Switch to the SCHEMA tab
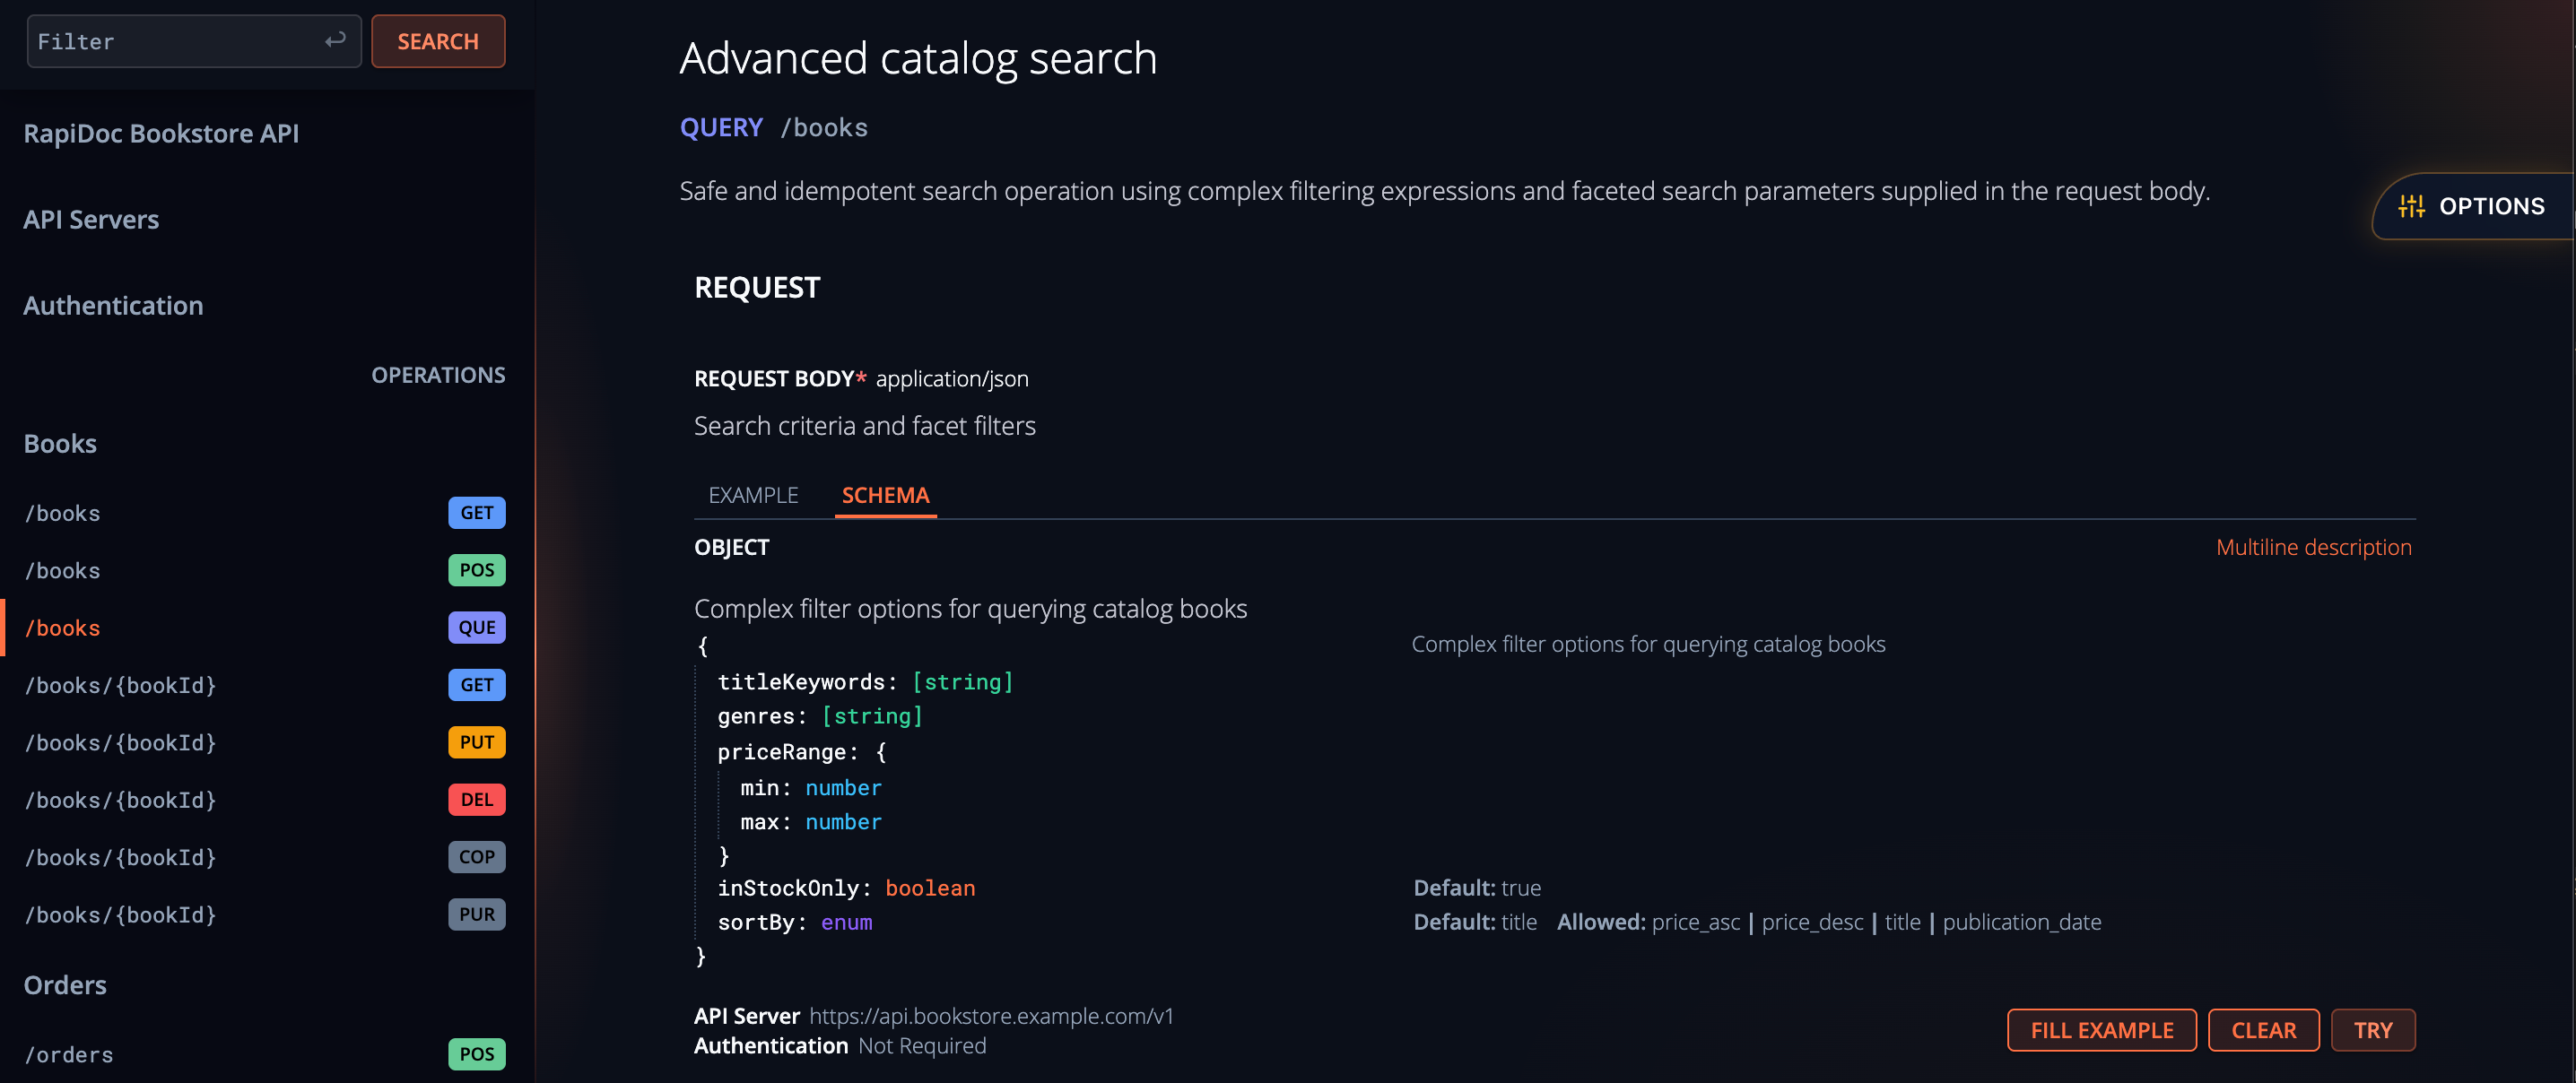The image size is (2576, 1083). click(885, 495)
